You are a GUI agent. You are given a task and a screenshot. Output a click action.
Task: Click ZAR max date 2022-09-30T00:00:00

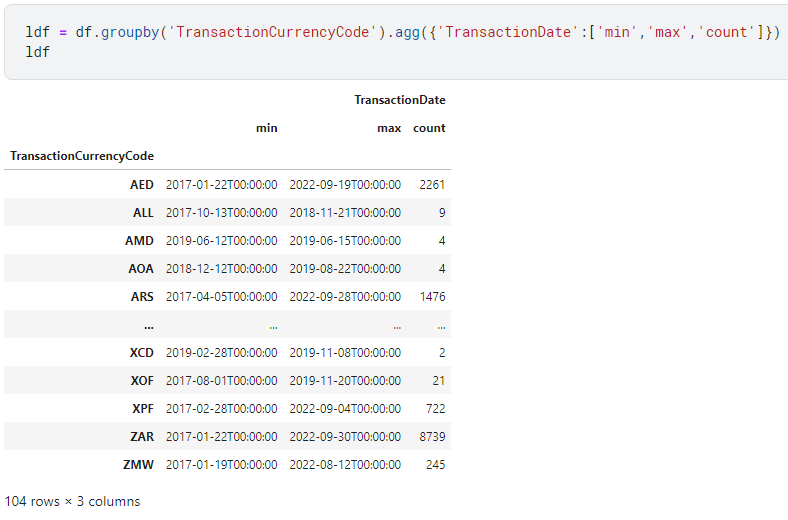[345, 437]
